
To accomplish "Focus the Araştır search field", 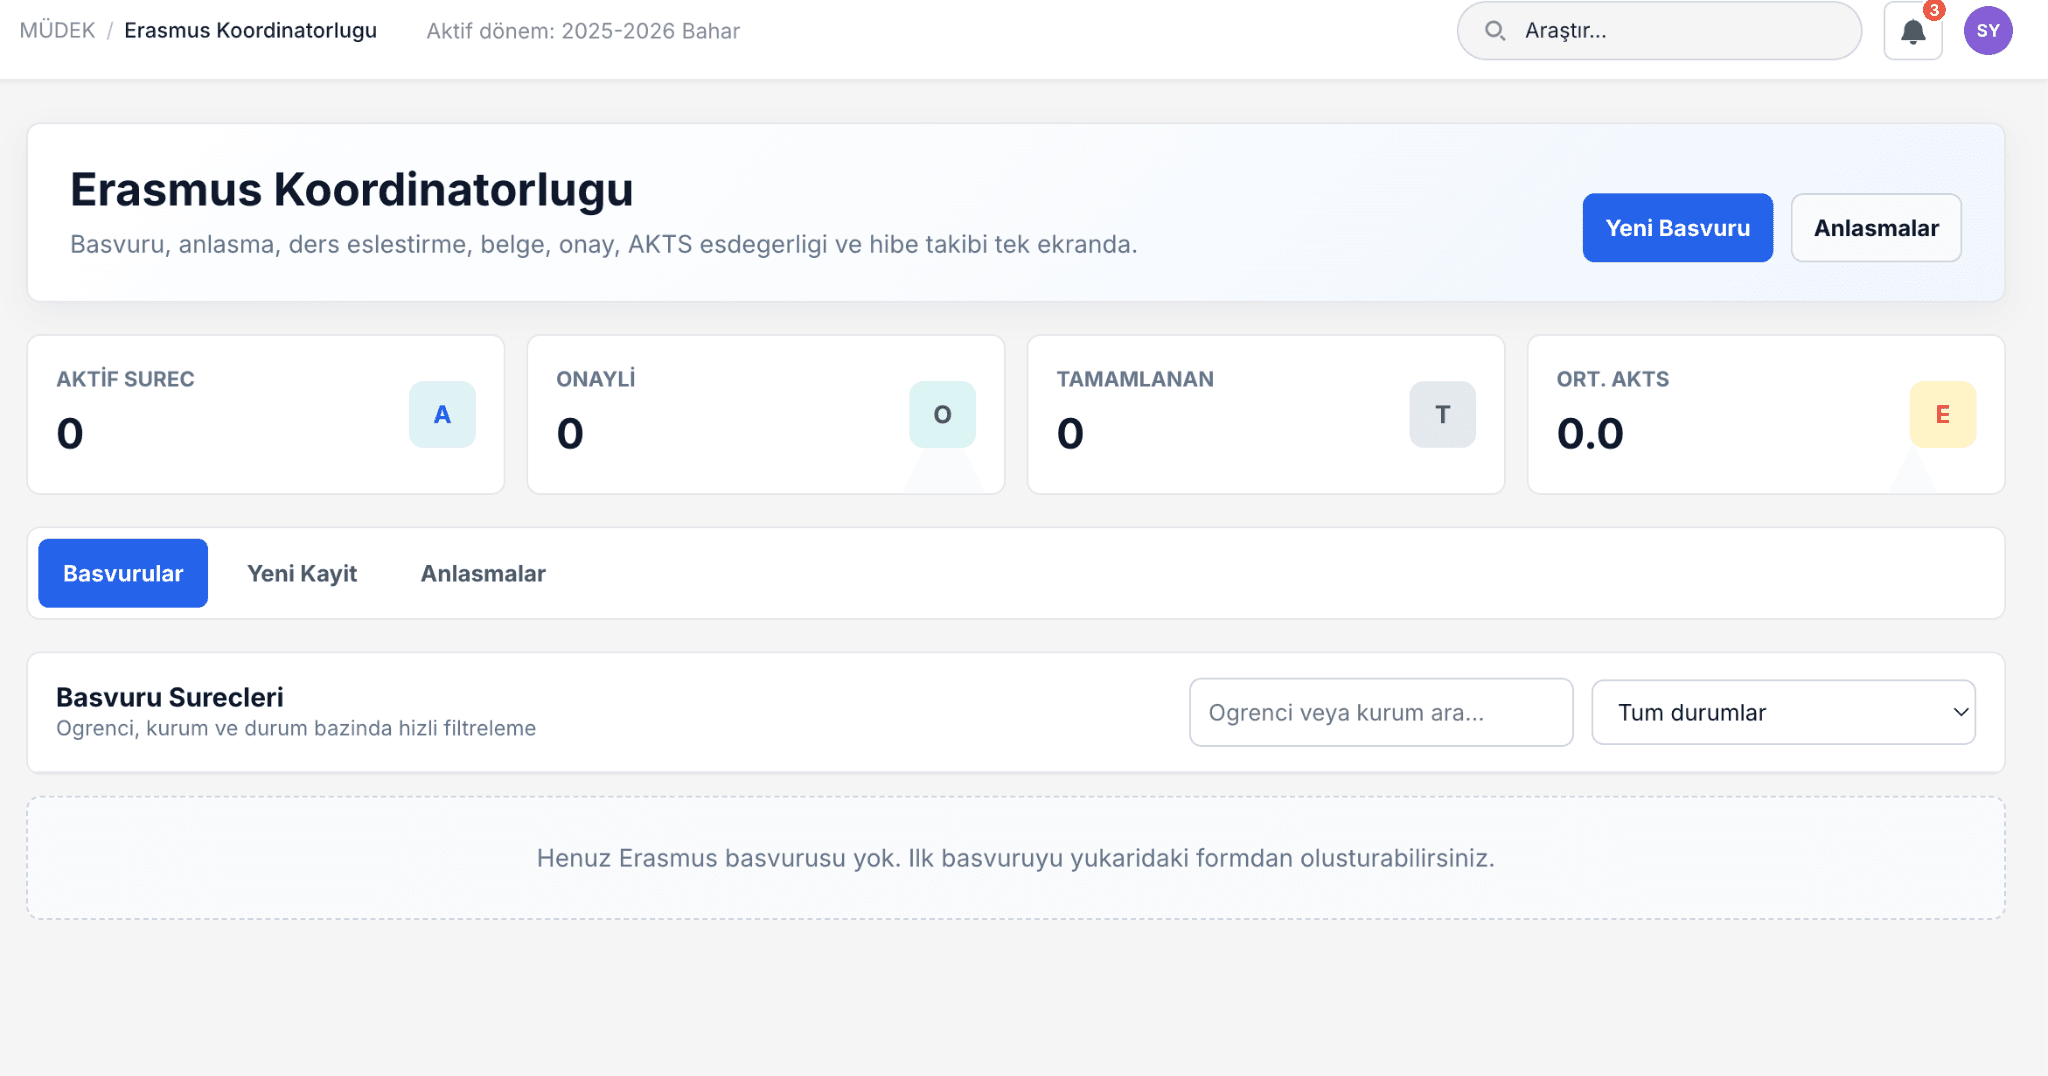I will pyautogui.click(x=1659, y=31).
